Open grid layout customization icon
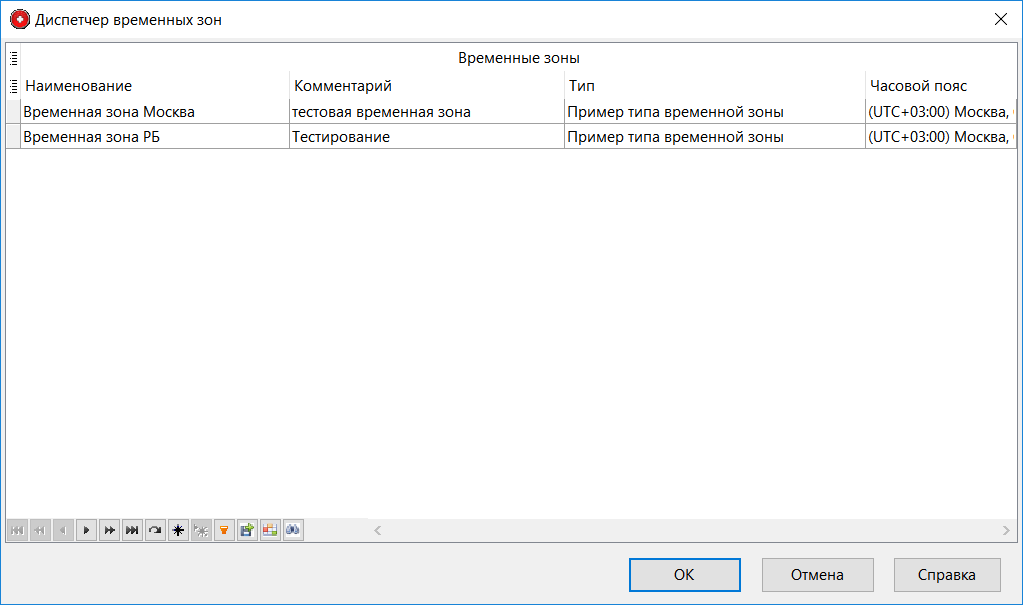 point(270,530)
